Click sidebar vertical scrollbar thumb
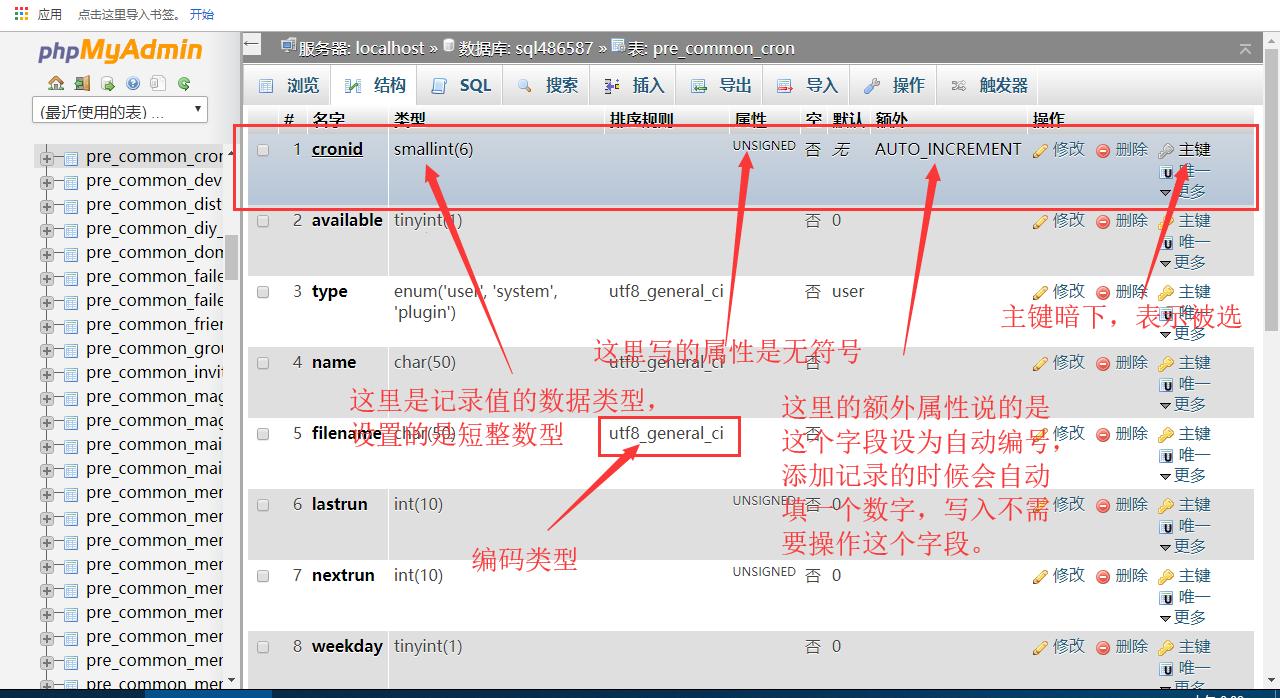The width and height of the screenshot is (1280, 698). 231,257
